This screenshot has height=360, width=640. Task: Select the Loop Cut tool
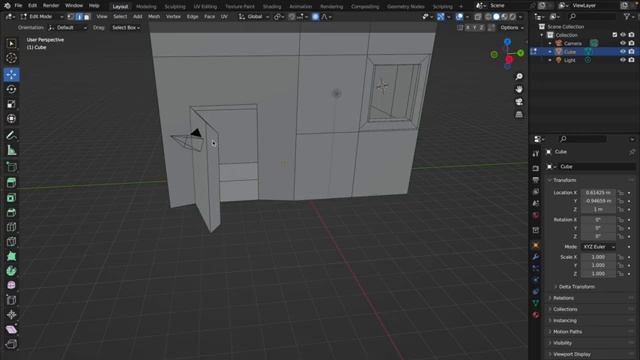11,227
